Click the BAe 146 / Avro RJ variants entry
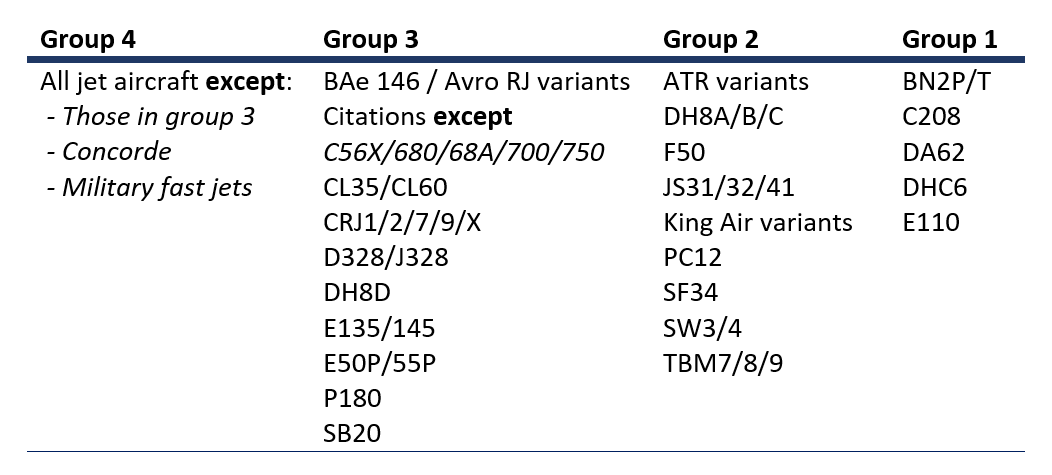 [476, 82]
